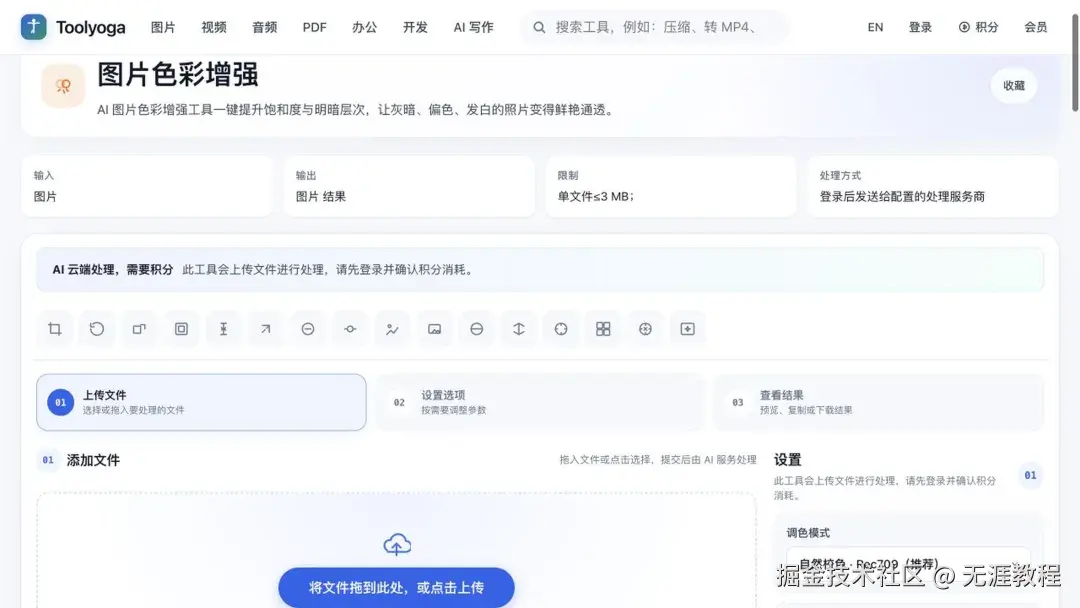The height and width of the screenshot is (608, 1080).
Task: Open the 开发 navigation menu
Action: (415, 28)
